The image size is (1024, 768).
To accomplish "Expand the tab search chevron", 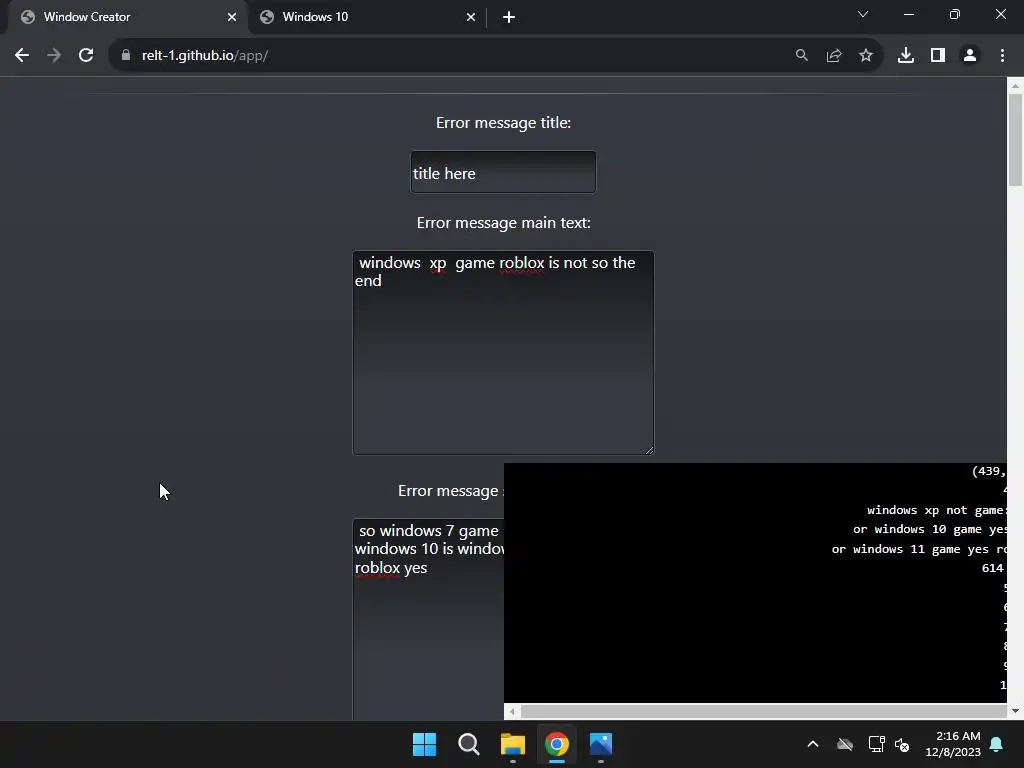I will (x=863, y=14).
